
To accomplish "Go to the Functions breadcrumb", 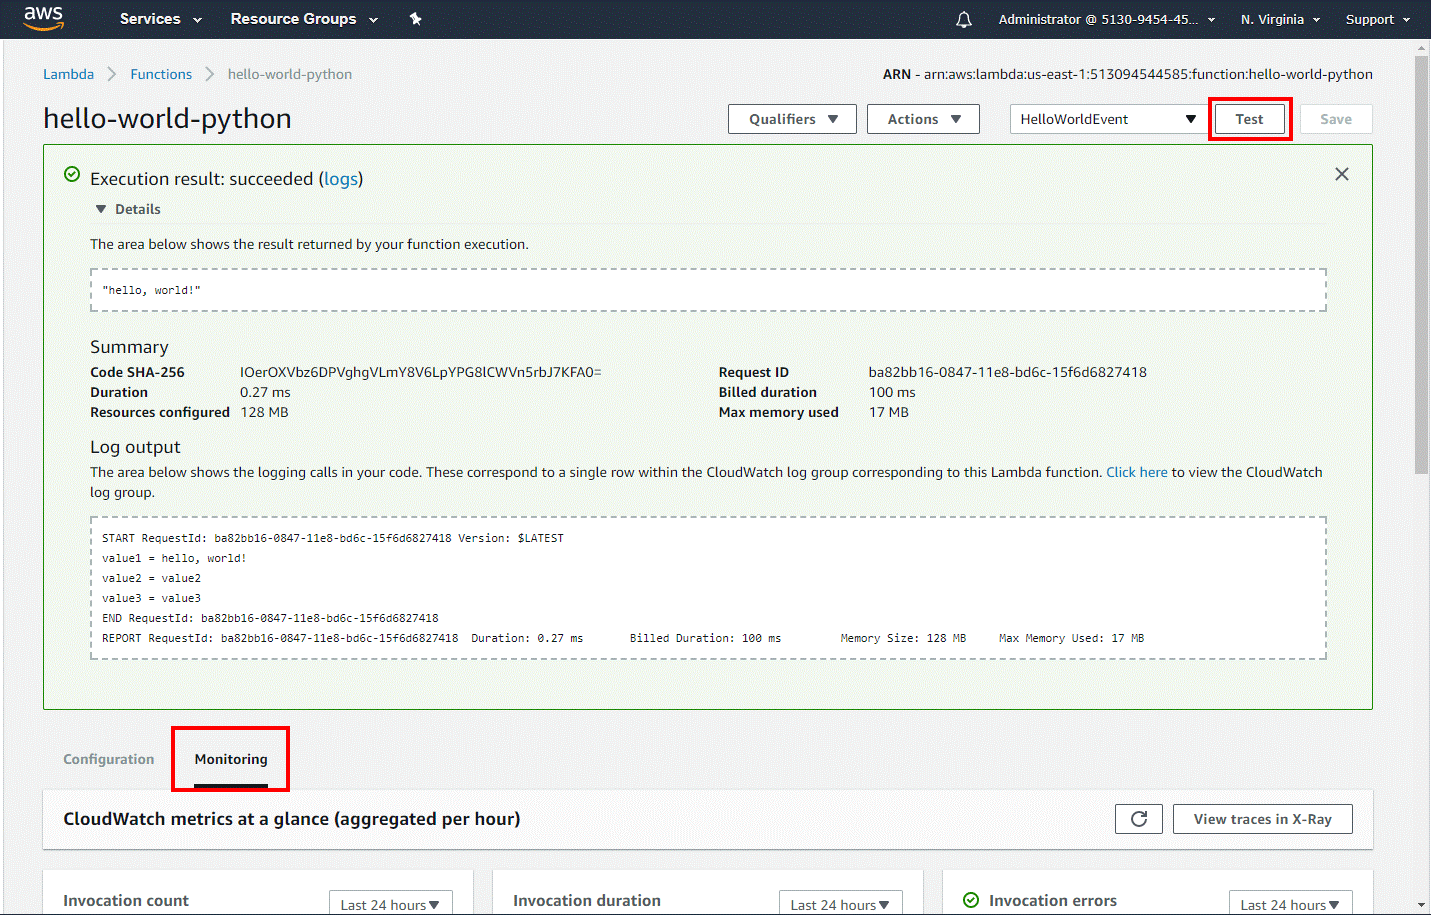I will tap(161, 74).
